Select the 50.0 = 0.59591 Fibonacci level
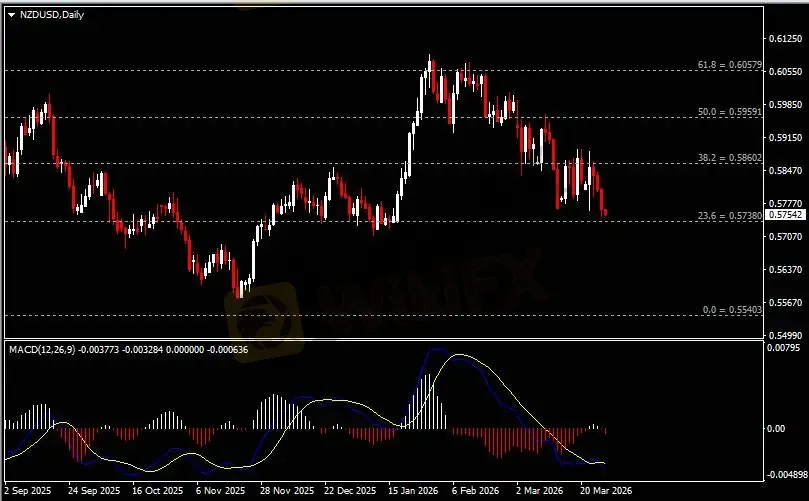The width and height of the screenshot is (809, 501). 730,112
